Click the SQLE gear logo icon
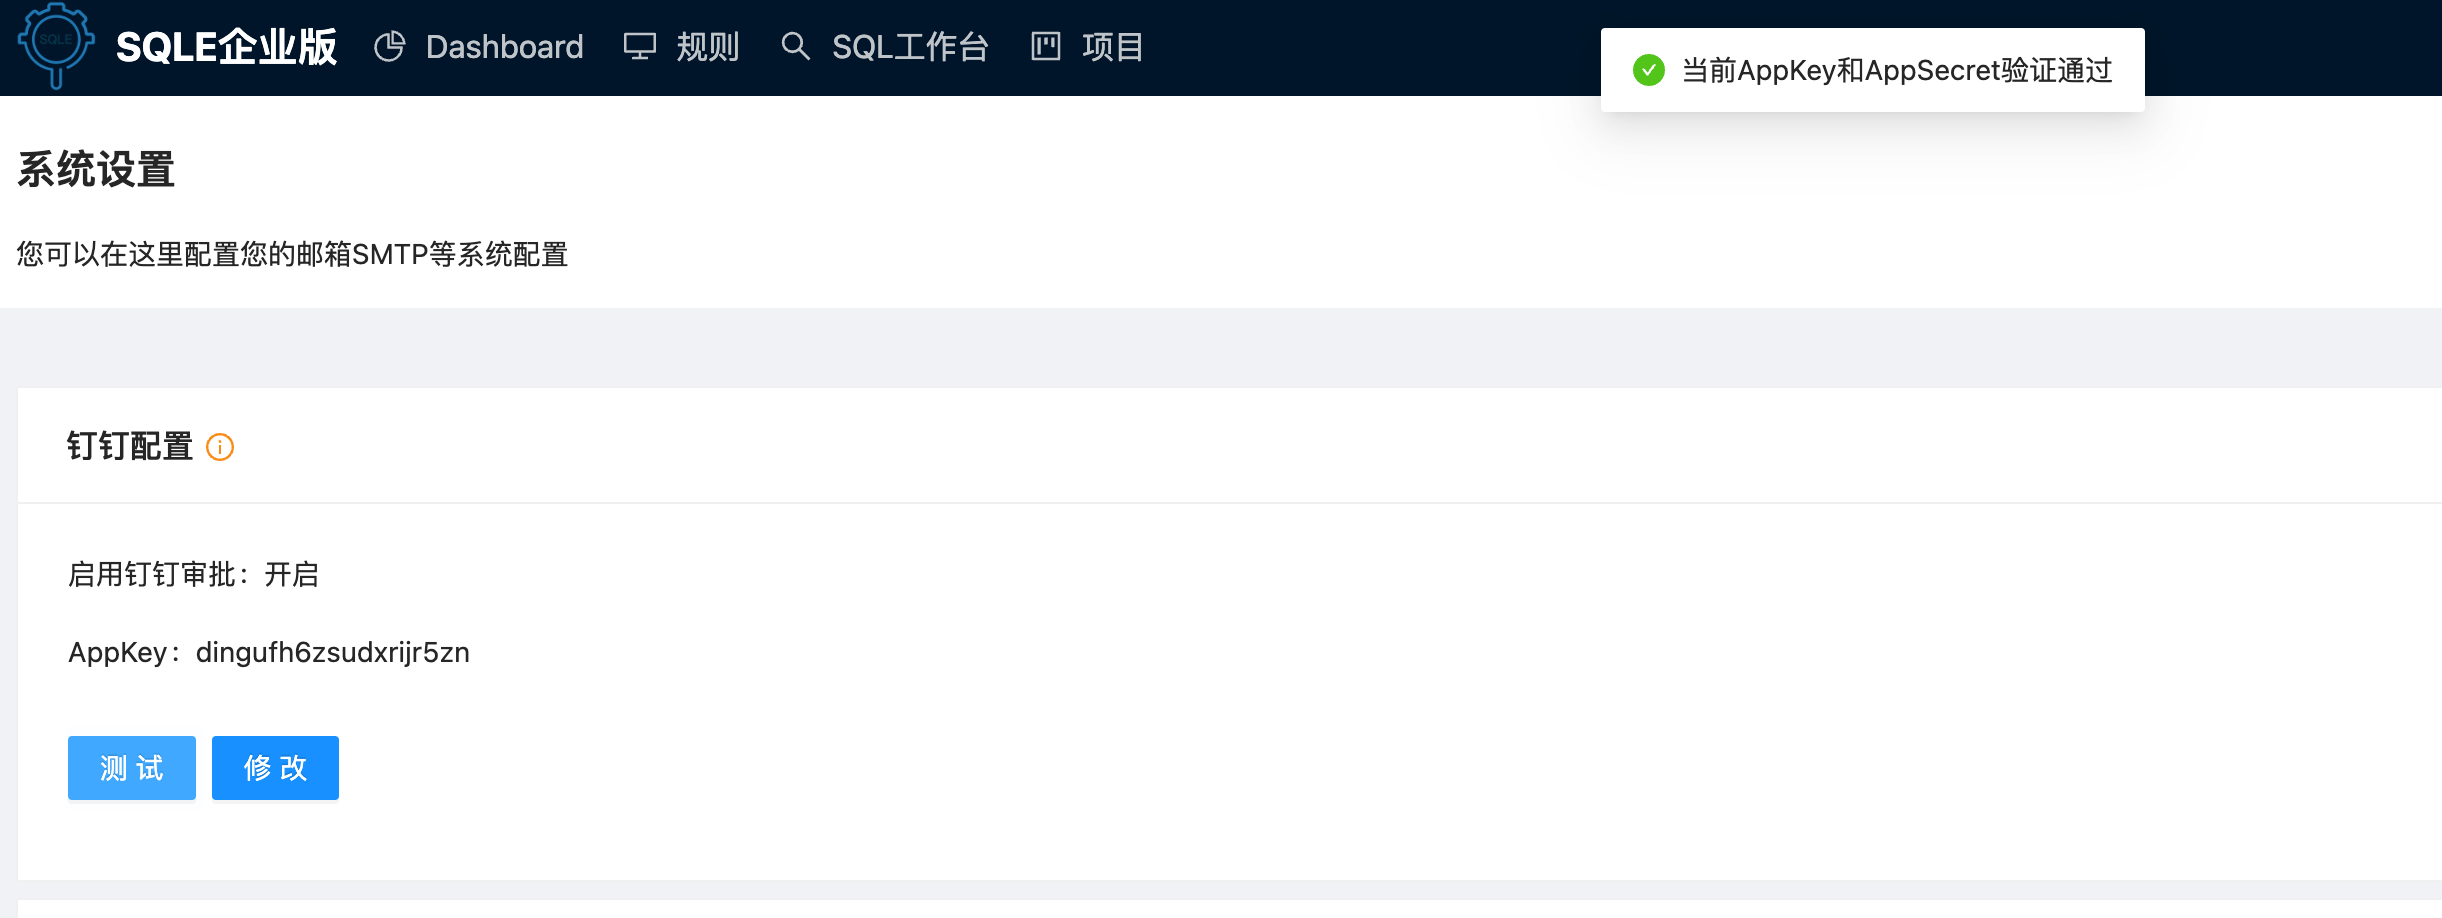Screen dimensions: 2442x918 57,46
